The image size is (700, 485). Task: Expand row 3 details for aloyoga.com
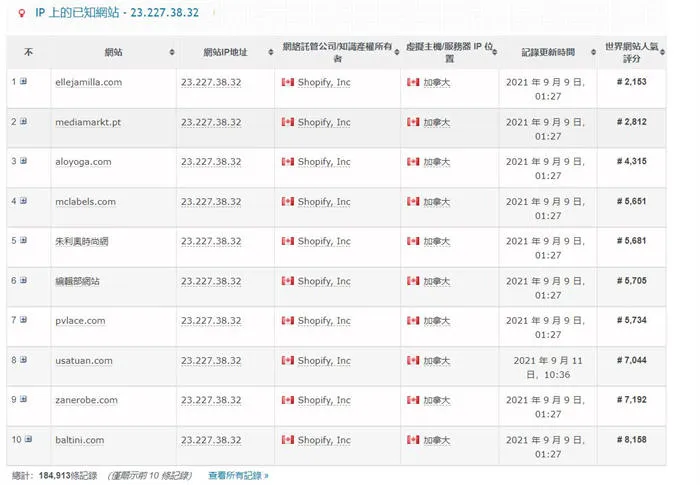pyautogui.click(x=23, y=161)
